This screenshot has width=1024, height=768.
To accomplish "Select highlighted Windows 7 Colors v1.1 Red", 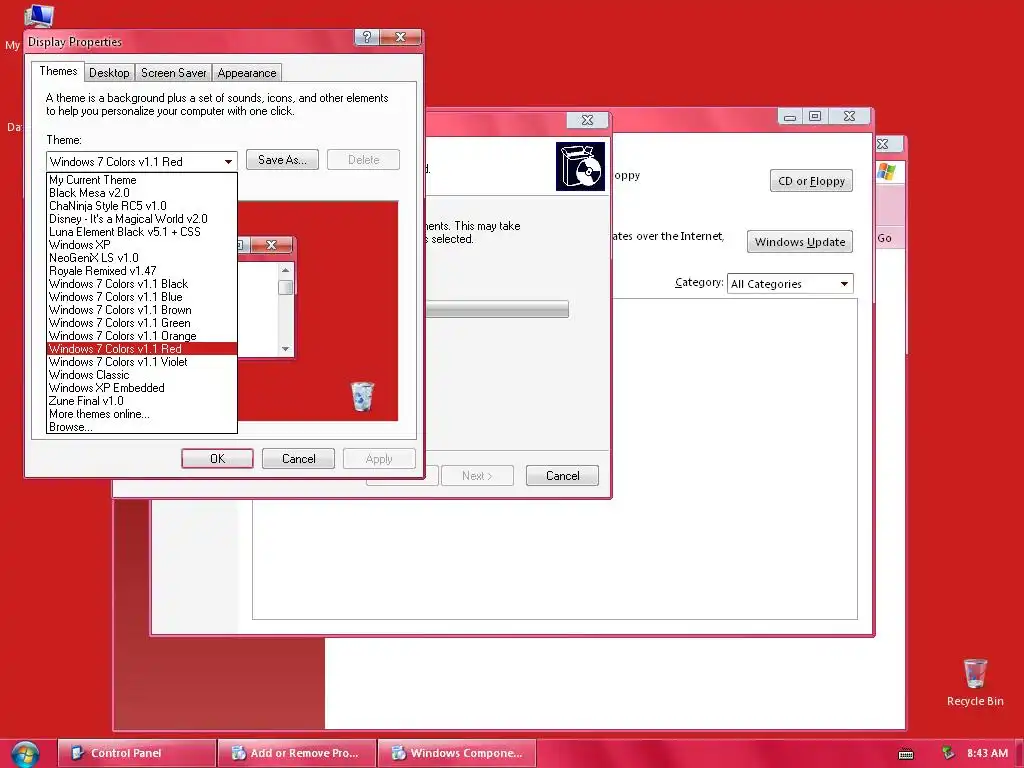I will tap(142, 349).
